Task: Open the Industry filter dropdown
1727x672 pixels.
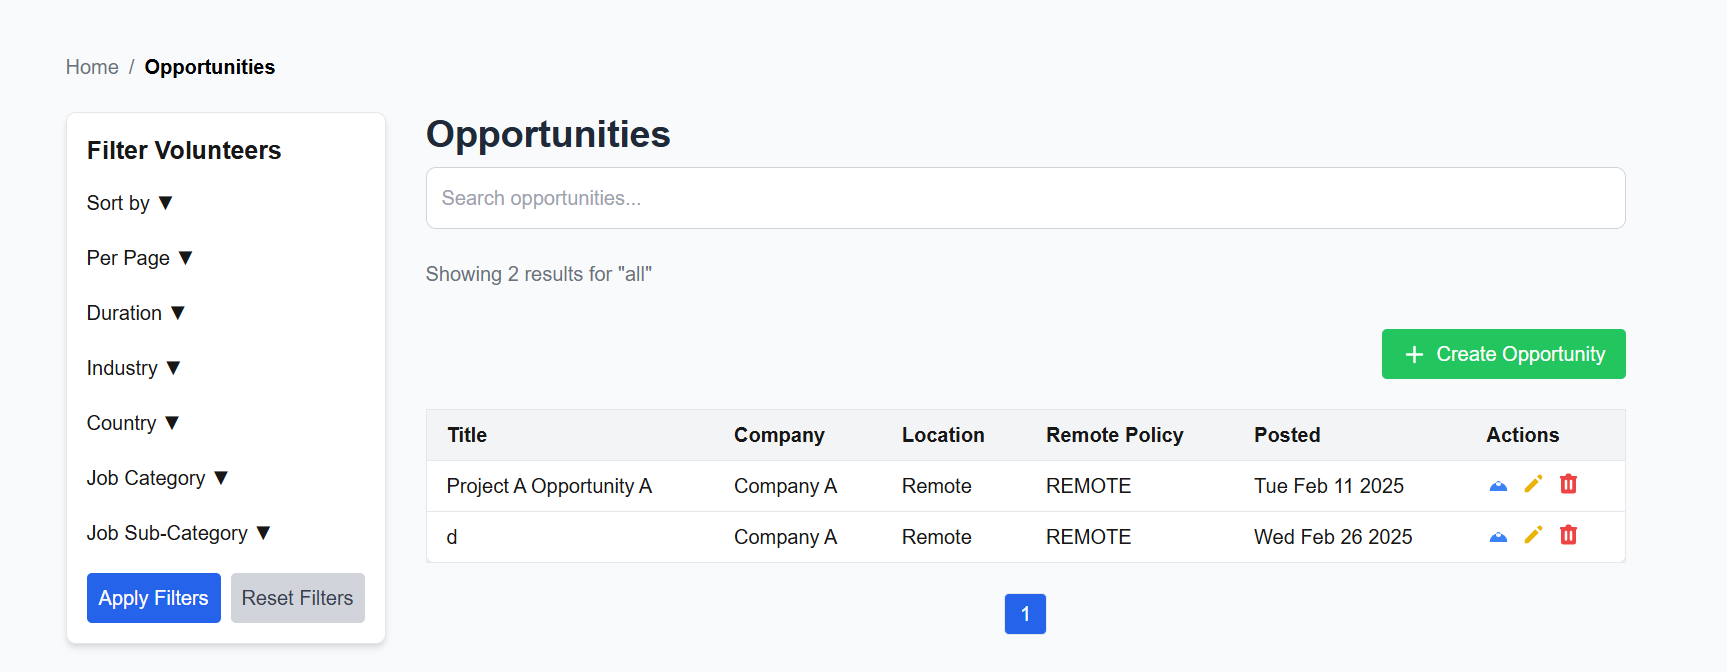Action: [134, 368]
